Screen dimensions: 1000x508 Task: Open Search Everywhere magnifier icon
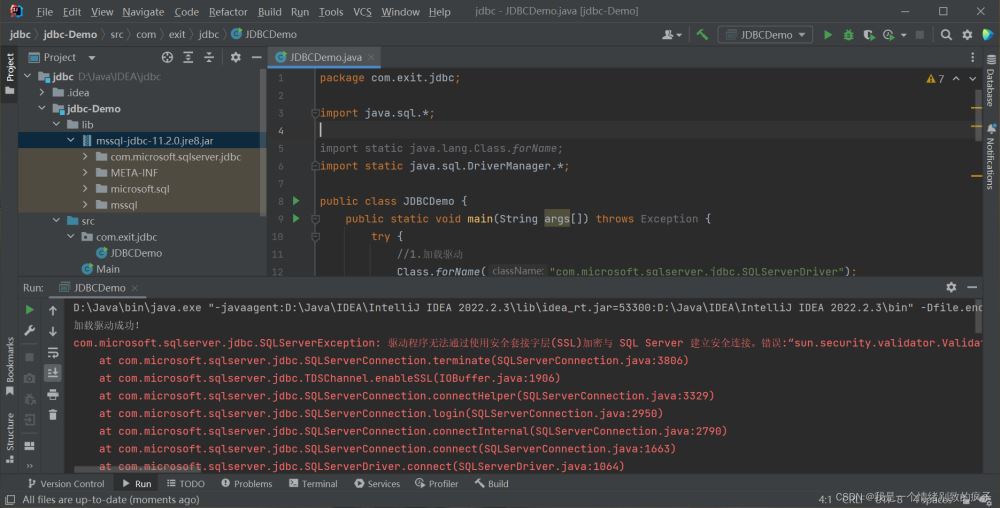[x=946, y=35]
